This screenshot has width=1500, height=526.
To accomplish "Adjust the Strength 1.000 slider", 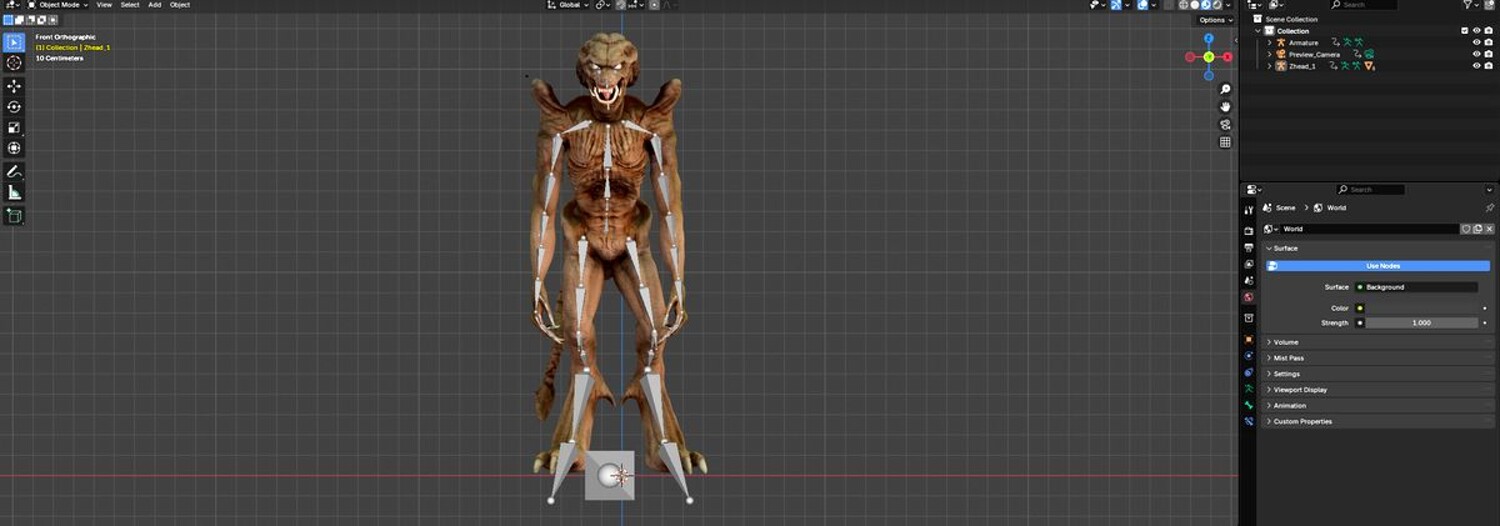I will pyautogui.click(x=1421, y=323).
